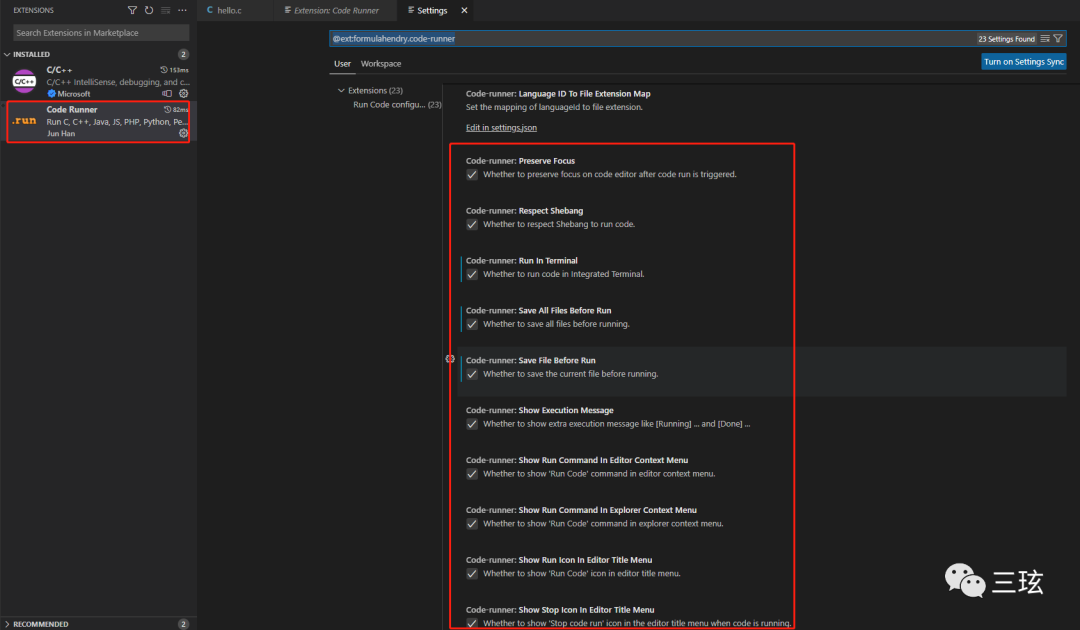This screenshot has height=630, width=1080.
Task: Click the gear icon beside Save File Before Run
Action: [x=450, y=359]
